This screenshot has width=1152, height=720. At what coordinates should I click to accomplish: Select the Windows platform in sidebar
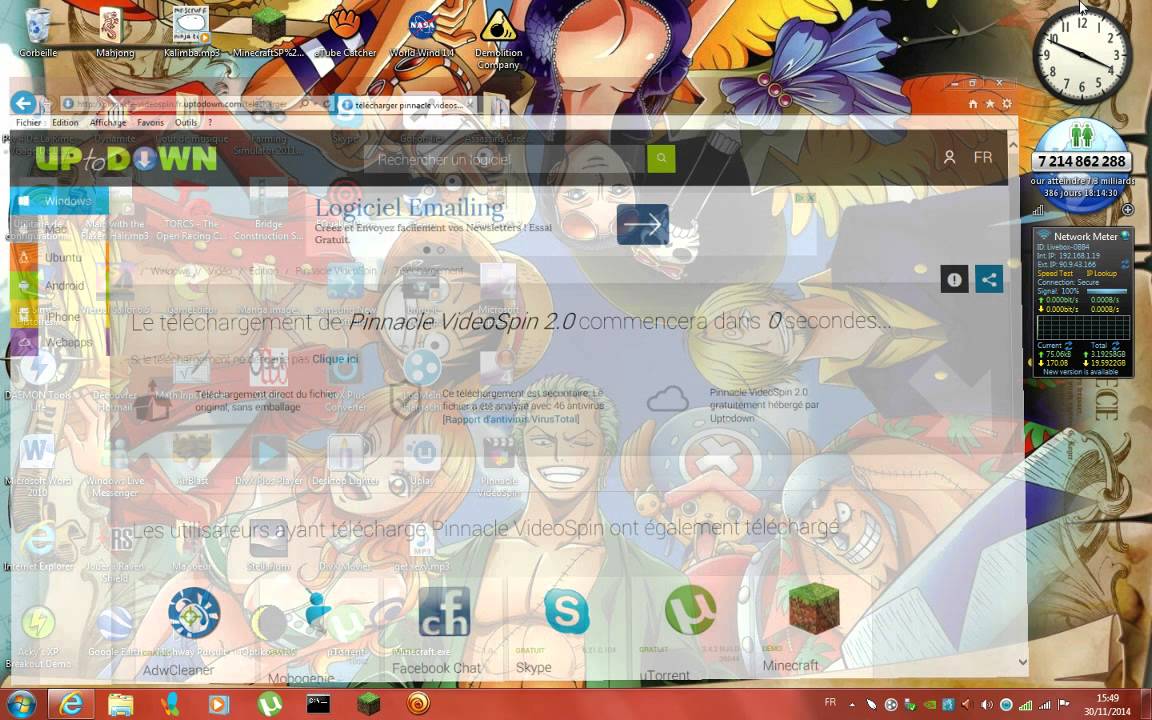(x=60, y=201)
